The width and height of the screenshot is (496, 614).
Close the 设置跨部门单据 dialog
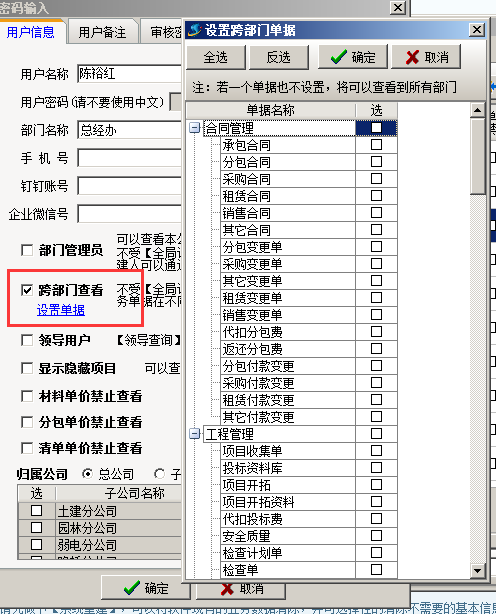477,30
